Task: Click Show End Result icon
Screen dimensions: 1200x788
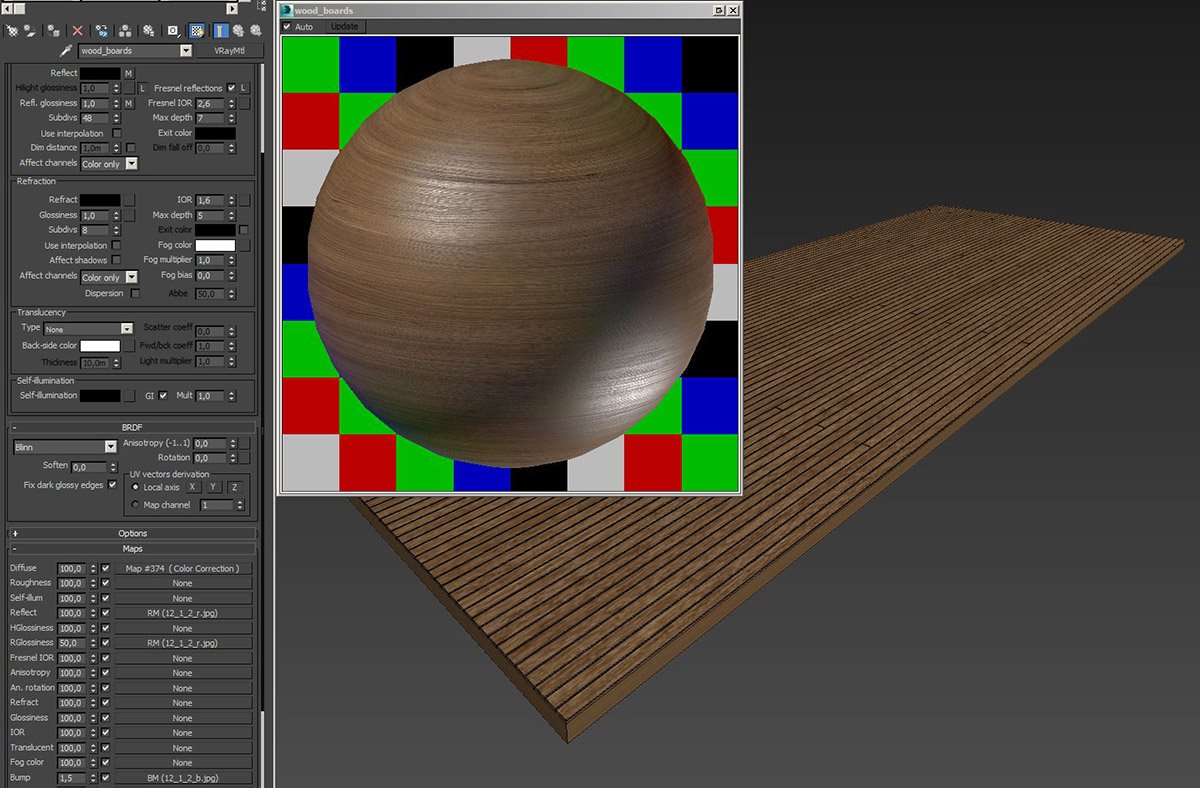Action: pos(220,31)
